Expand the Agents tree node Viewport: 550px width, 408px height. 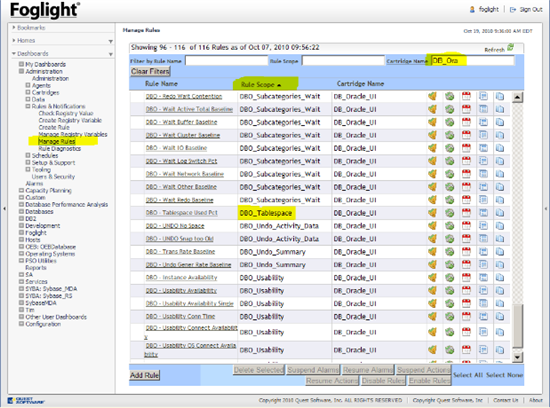28,85
